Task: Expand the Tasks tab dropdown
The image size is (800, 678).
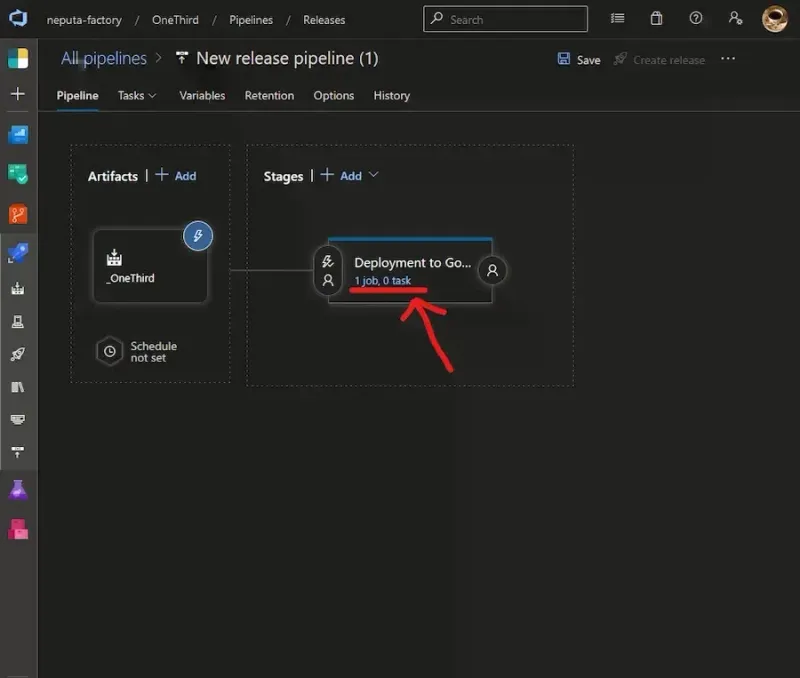Action: 137,96
